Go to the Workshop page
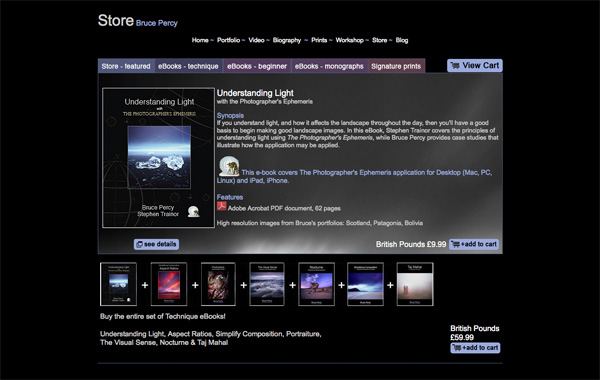This screenshot has height=380, width=600. click(349, 40)
